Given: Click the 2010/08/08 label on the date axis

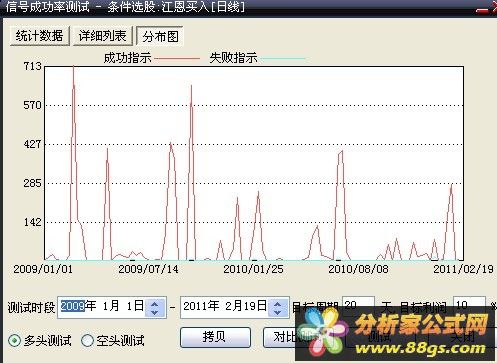Looking at the screenshot, I should [x=358, y=269].
